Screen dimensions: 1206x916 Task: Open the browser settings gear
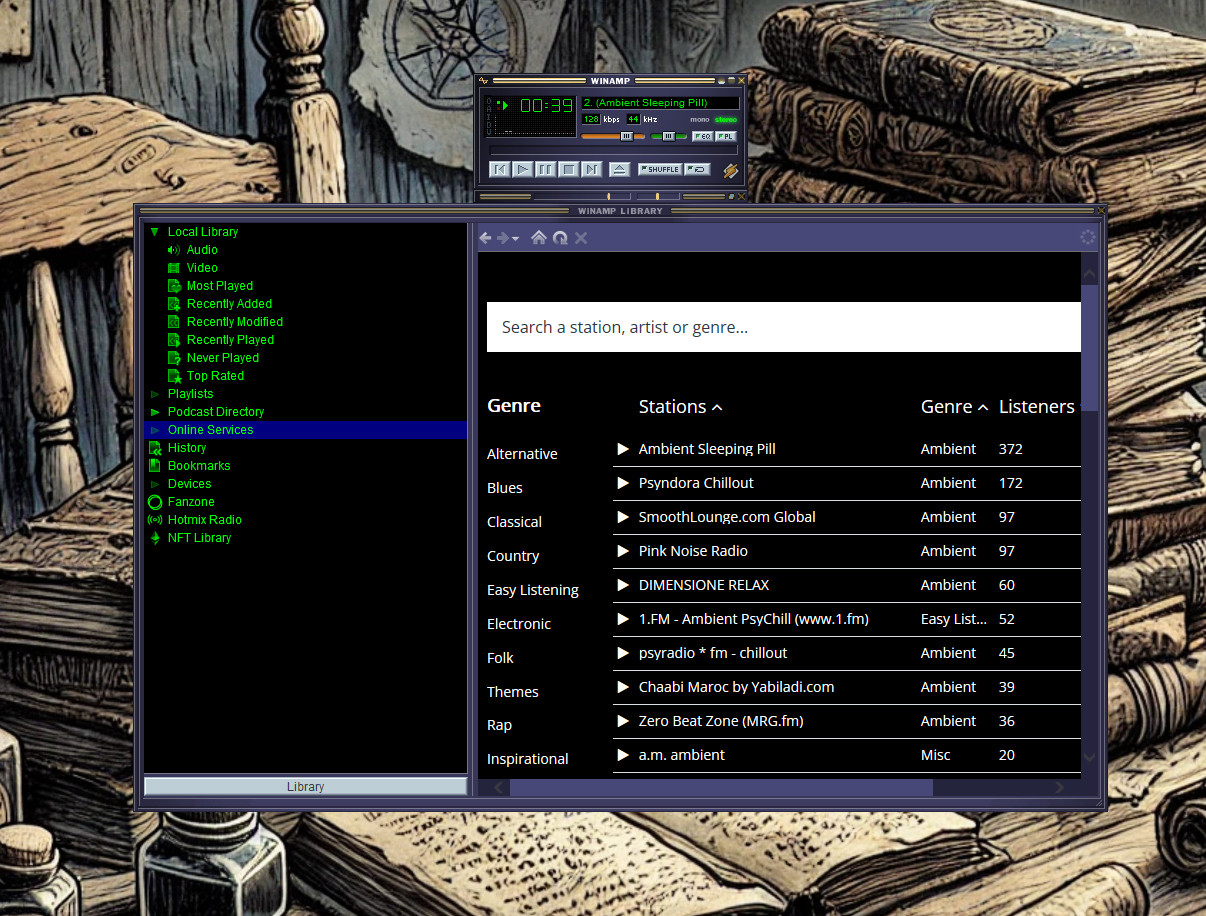1088,238
